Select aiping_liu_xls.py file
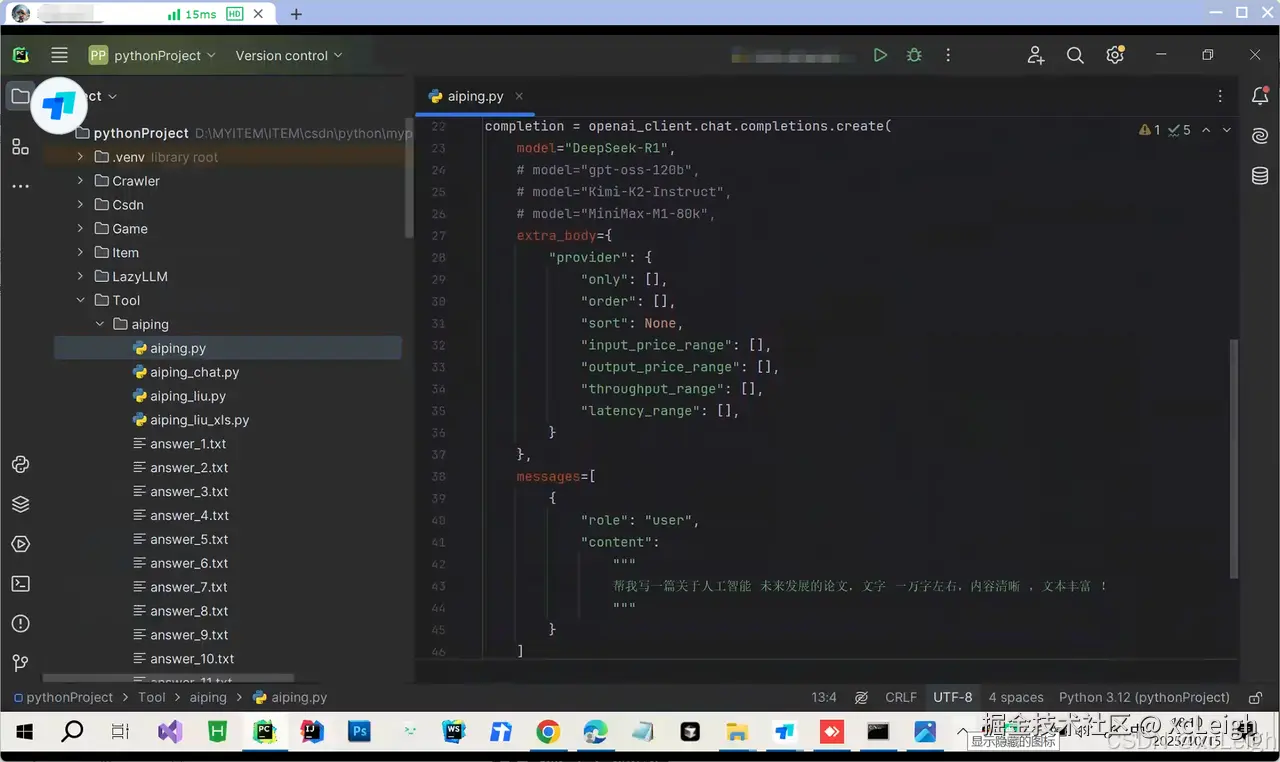The height and width of the screenshot is (762, 1280). click(x=191, y=420)
